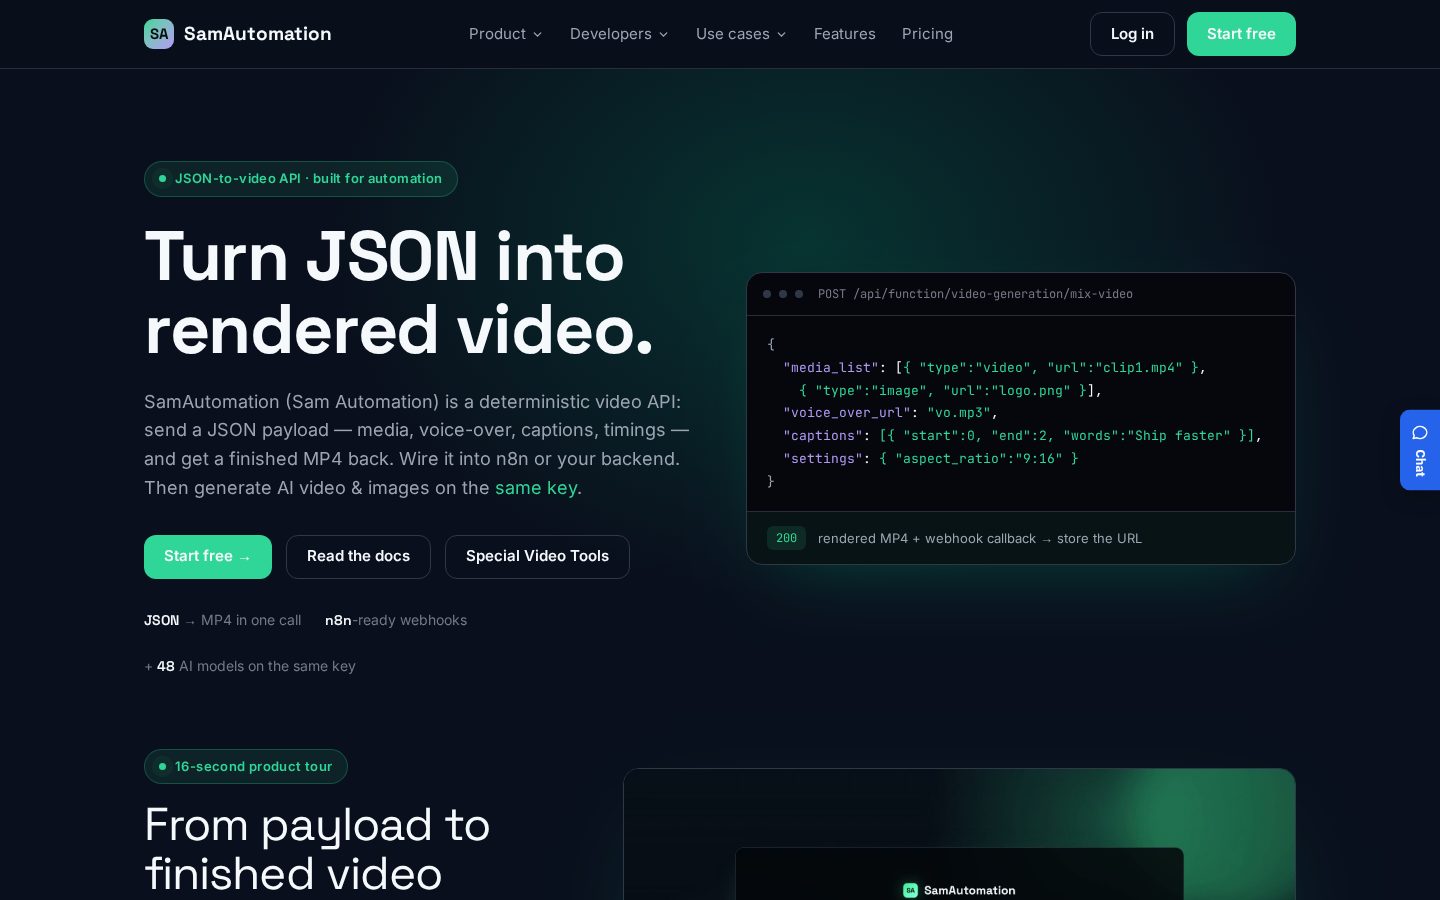Open the Pricing page

pos(927,34)
